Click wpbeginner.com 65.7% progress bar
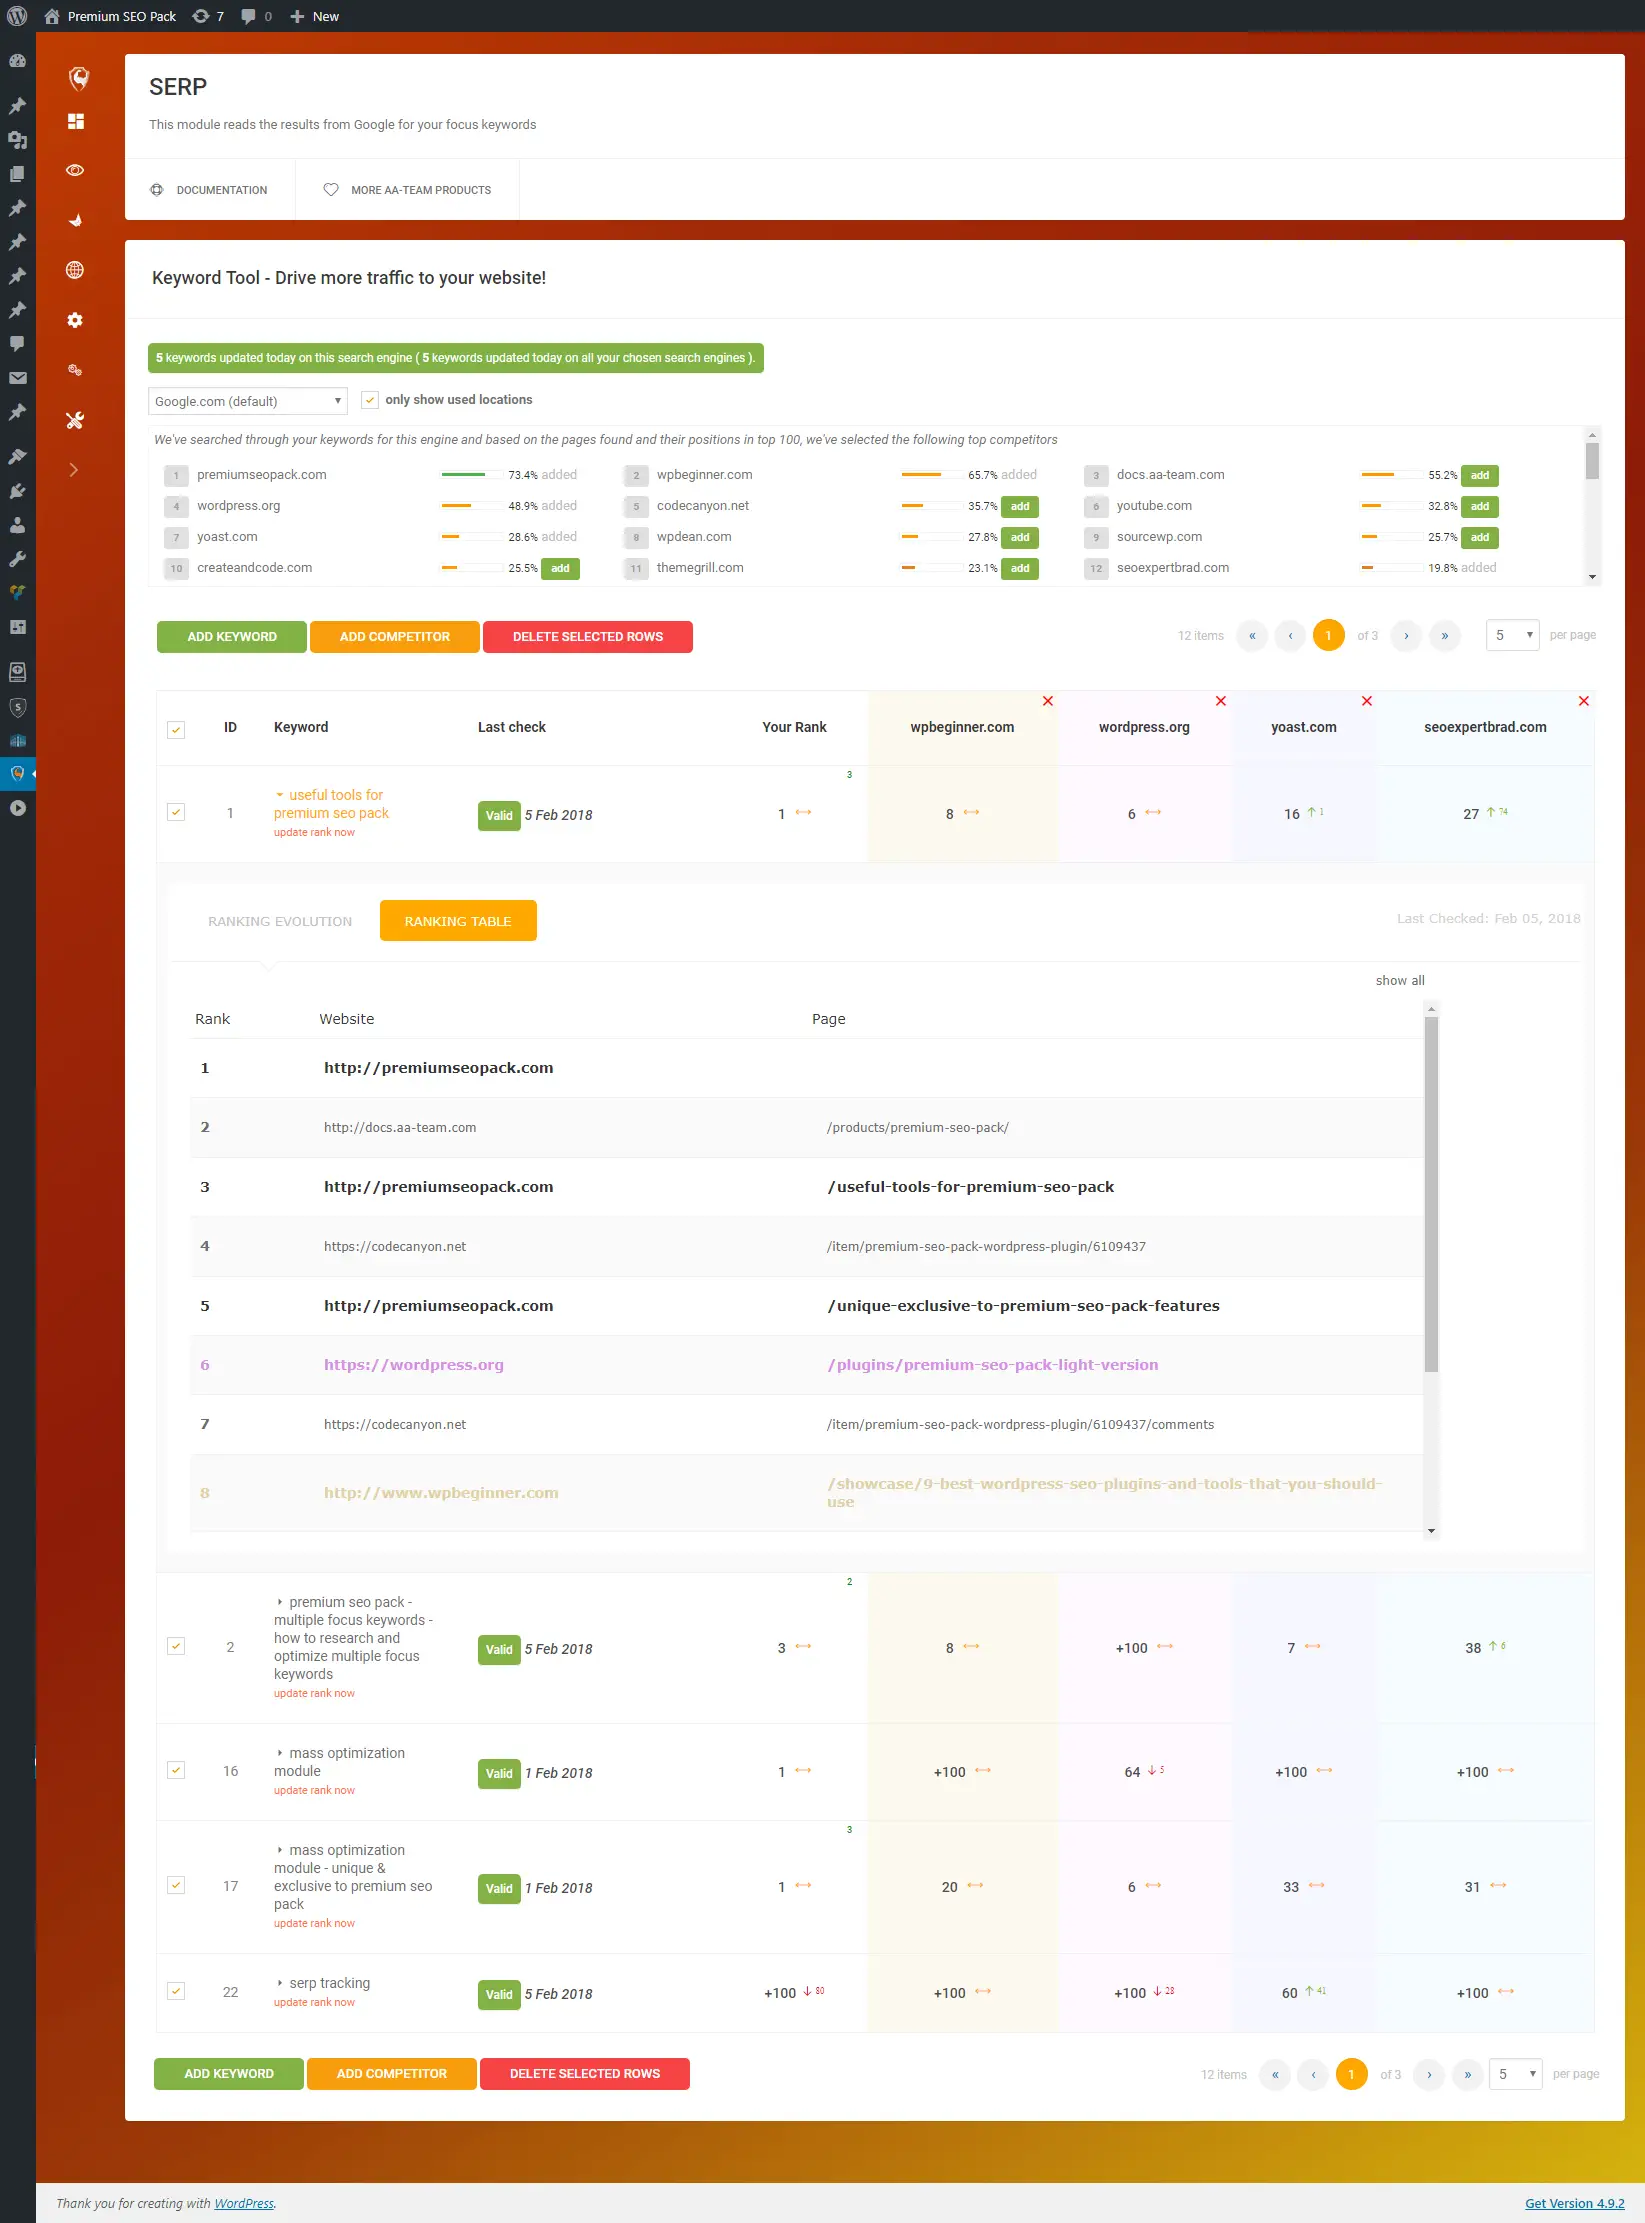This screenshot has width=1645, height=2223. (932, 475)
